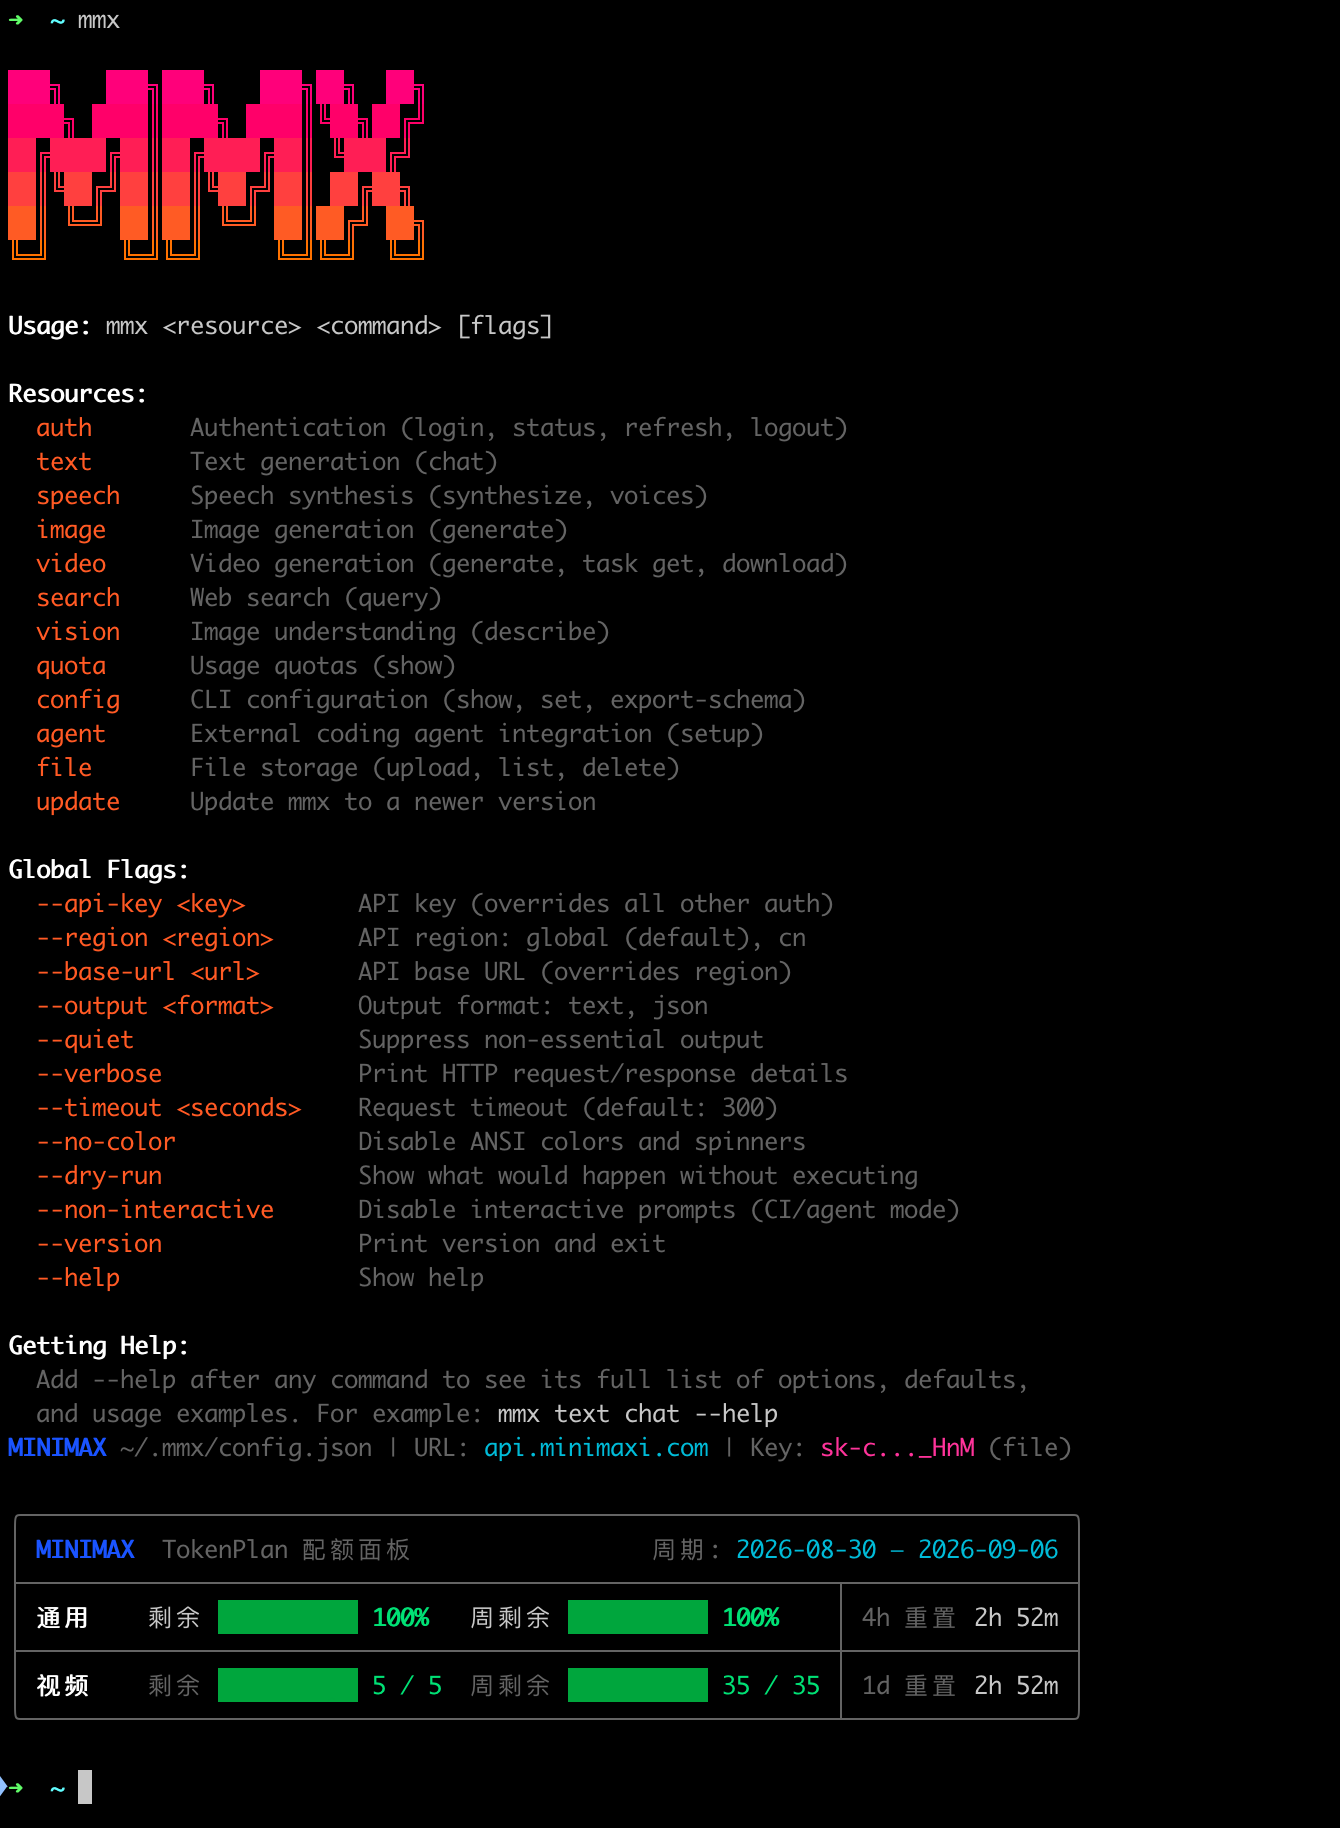Click the 'Getting Help:' heading
This screenshot has width=1340, height=1828.
click(99, 1346)
